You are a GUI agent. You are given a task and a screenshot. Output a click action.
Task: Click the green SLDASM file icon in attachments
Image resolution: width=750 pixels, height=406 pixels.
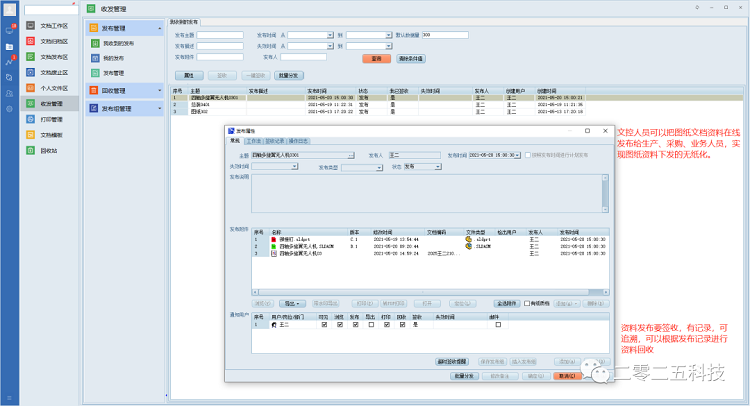point(274,246)
